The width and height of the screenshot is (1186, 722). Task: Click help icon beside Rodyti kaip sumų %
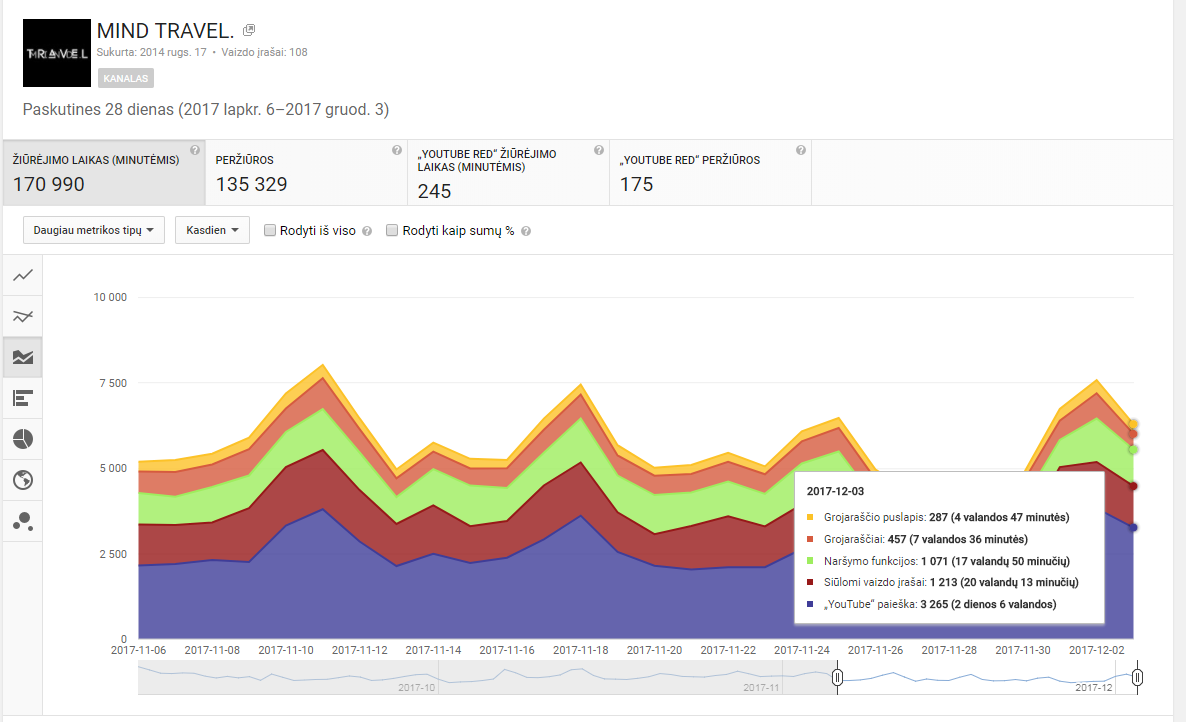pyautogui.click(x=526, y=231)
